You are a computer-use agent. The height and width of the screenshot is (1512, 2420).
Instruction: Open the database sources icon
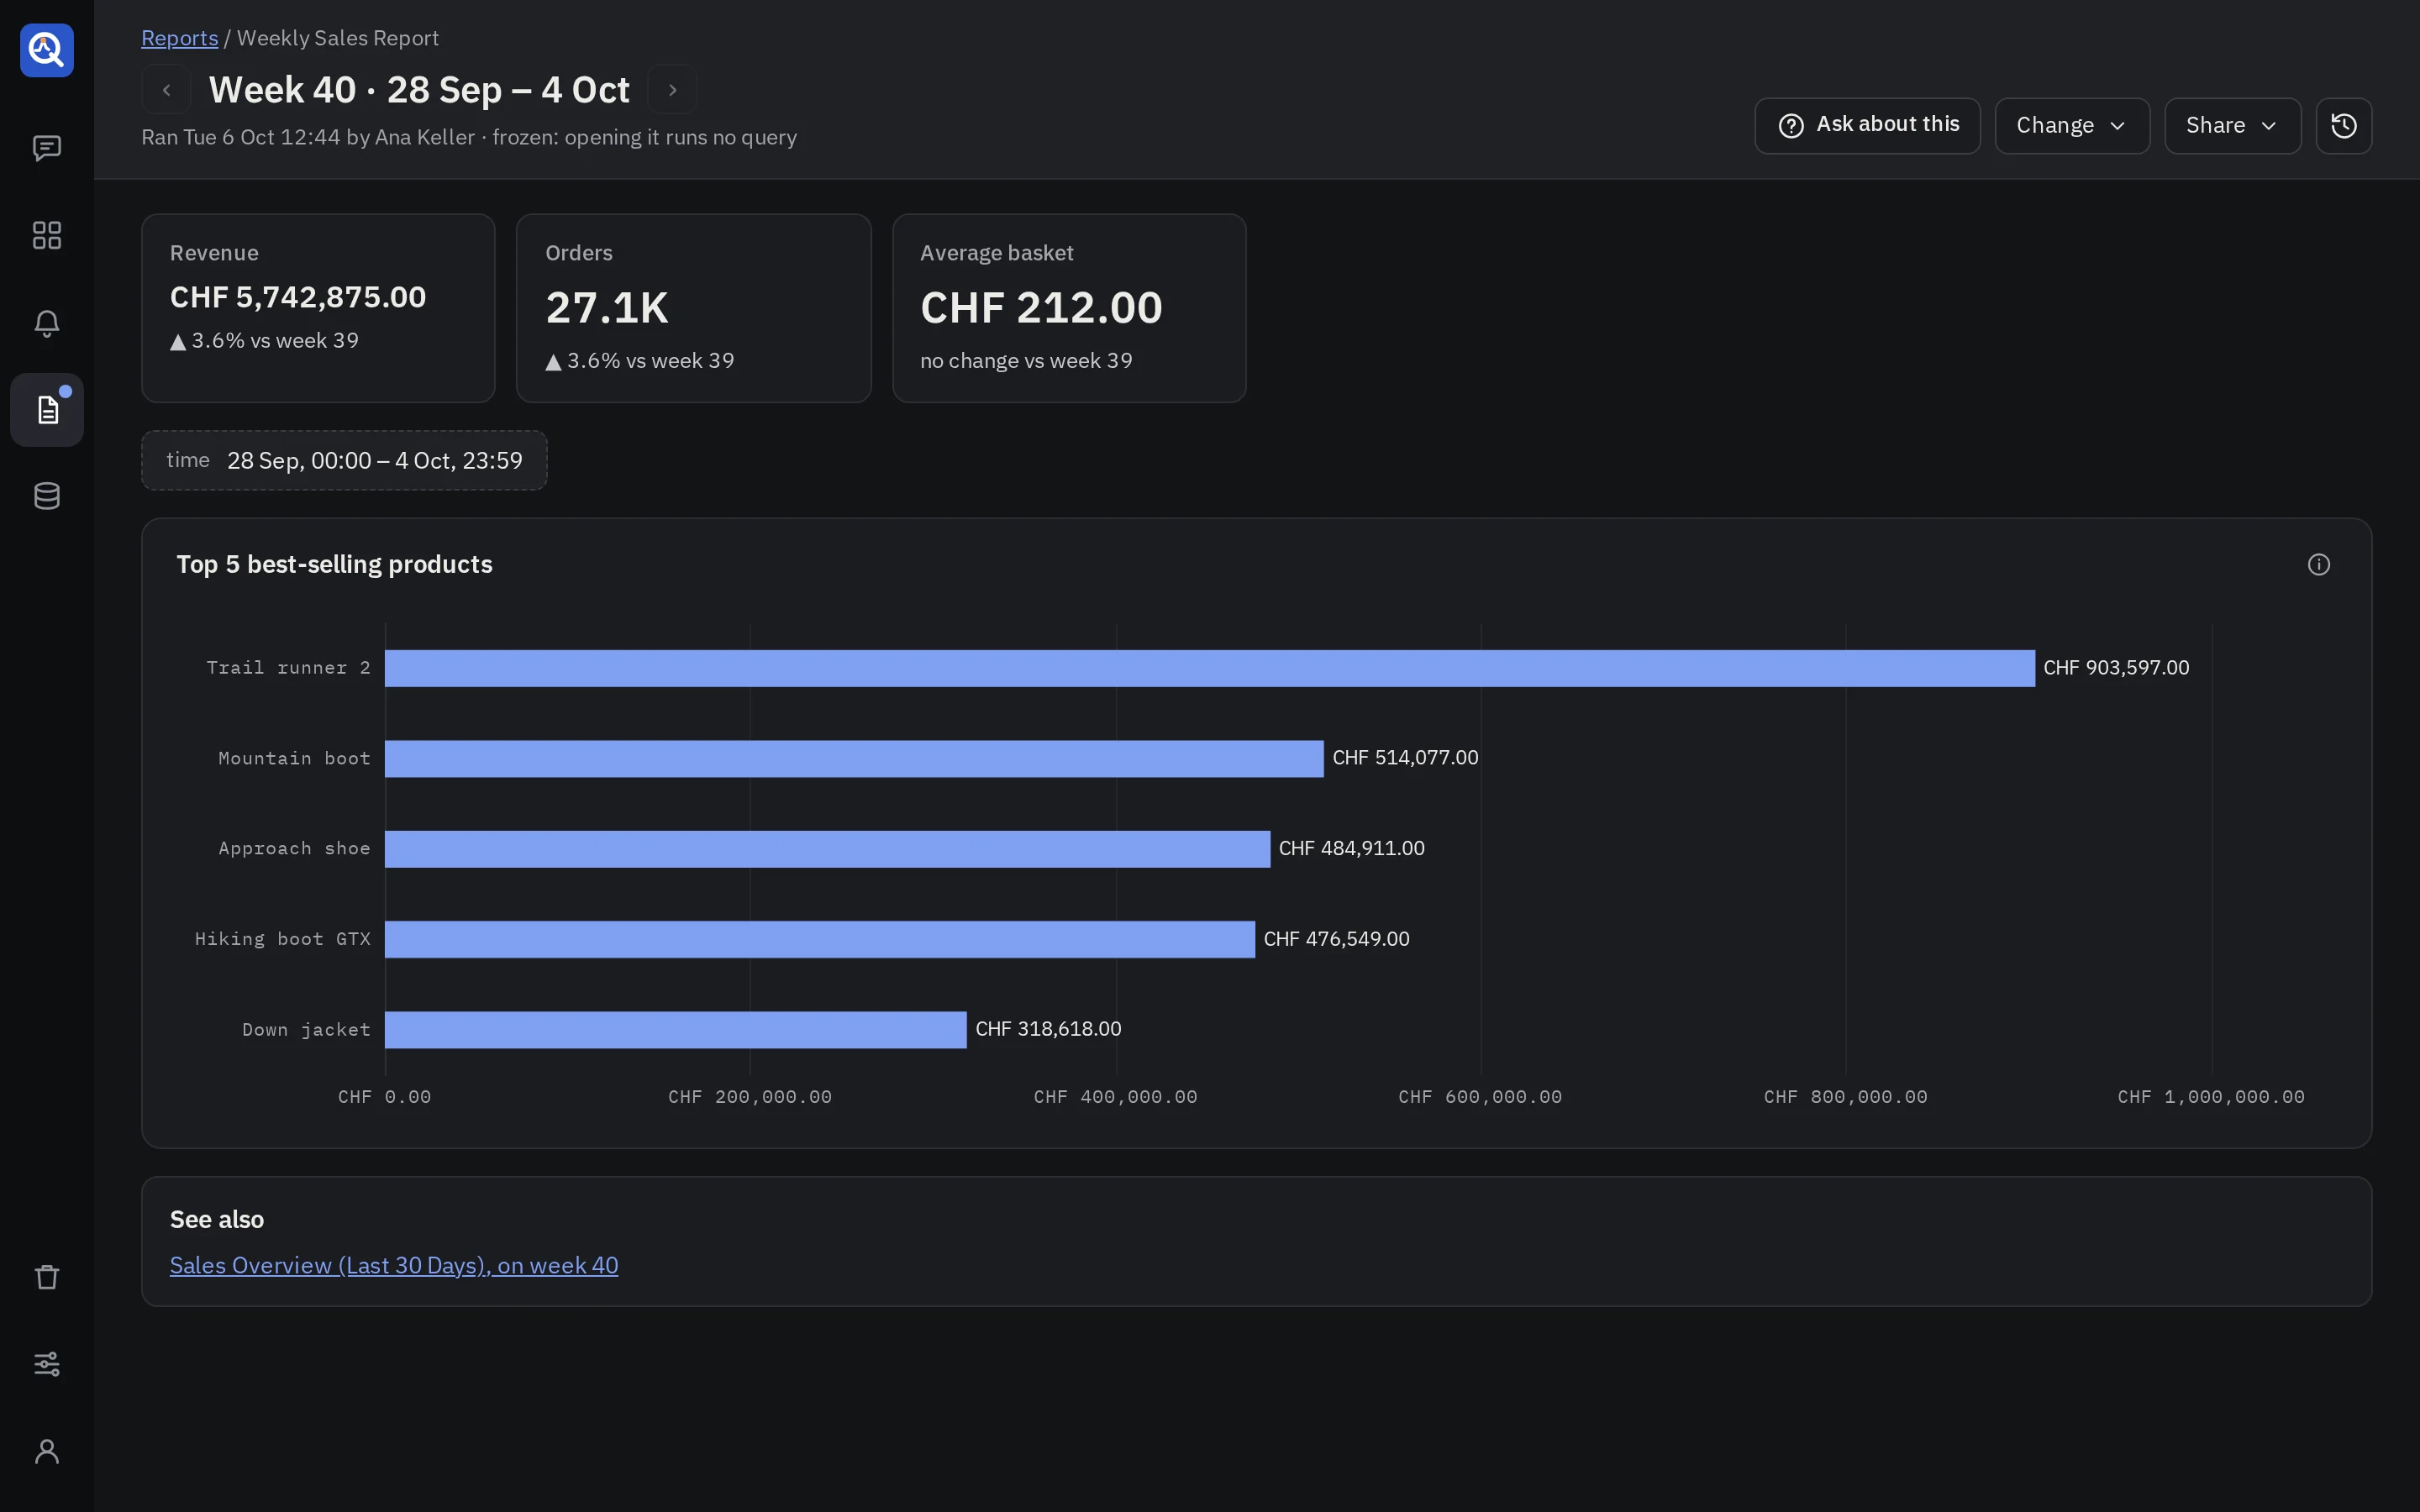tap(47, 496)
